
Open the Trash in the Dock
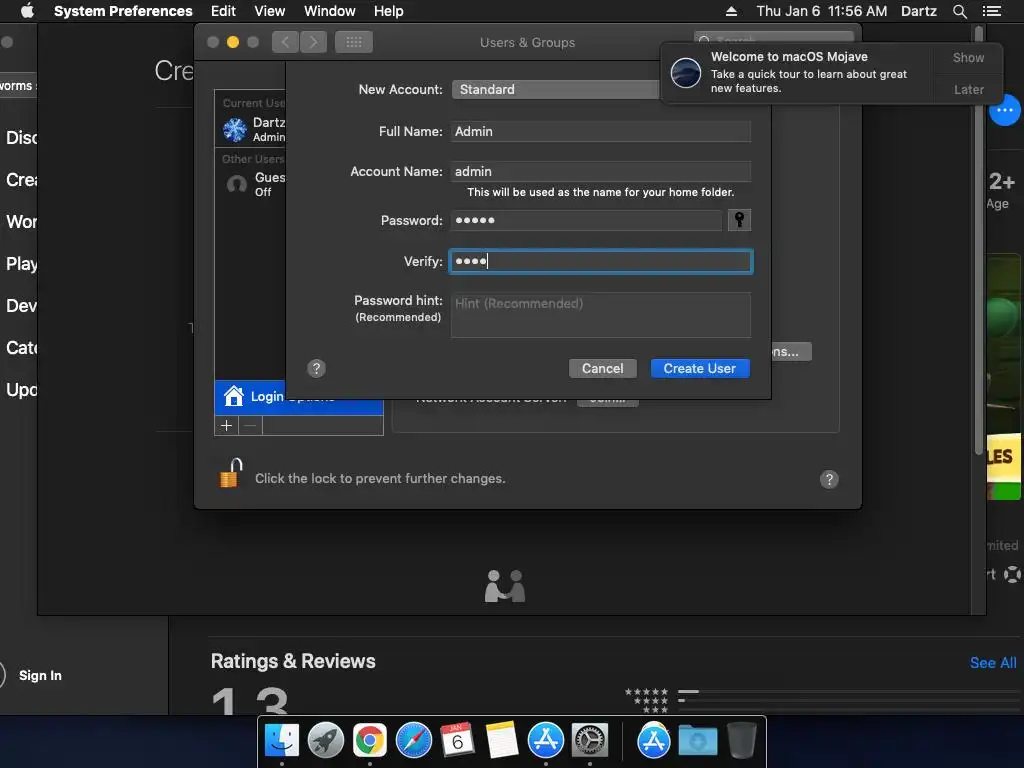741,741
